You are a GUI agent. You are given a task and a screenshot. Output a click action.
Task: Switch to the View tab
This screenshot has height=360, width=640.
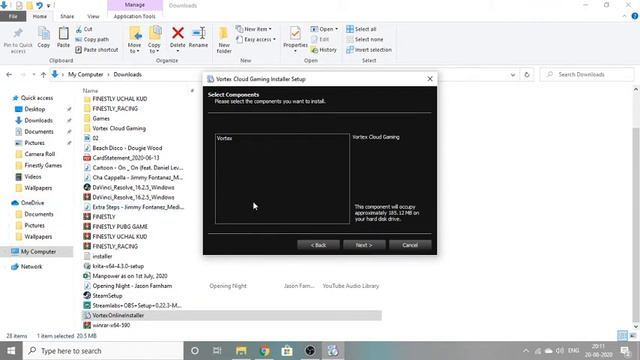(x=93, y=16)
